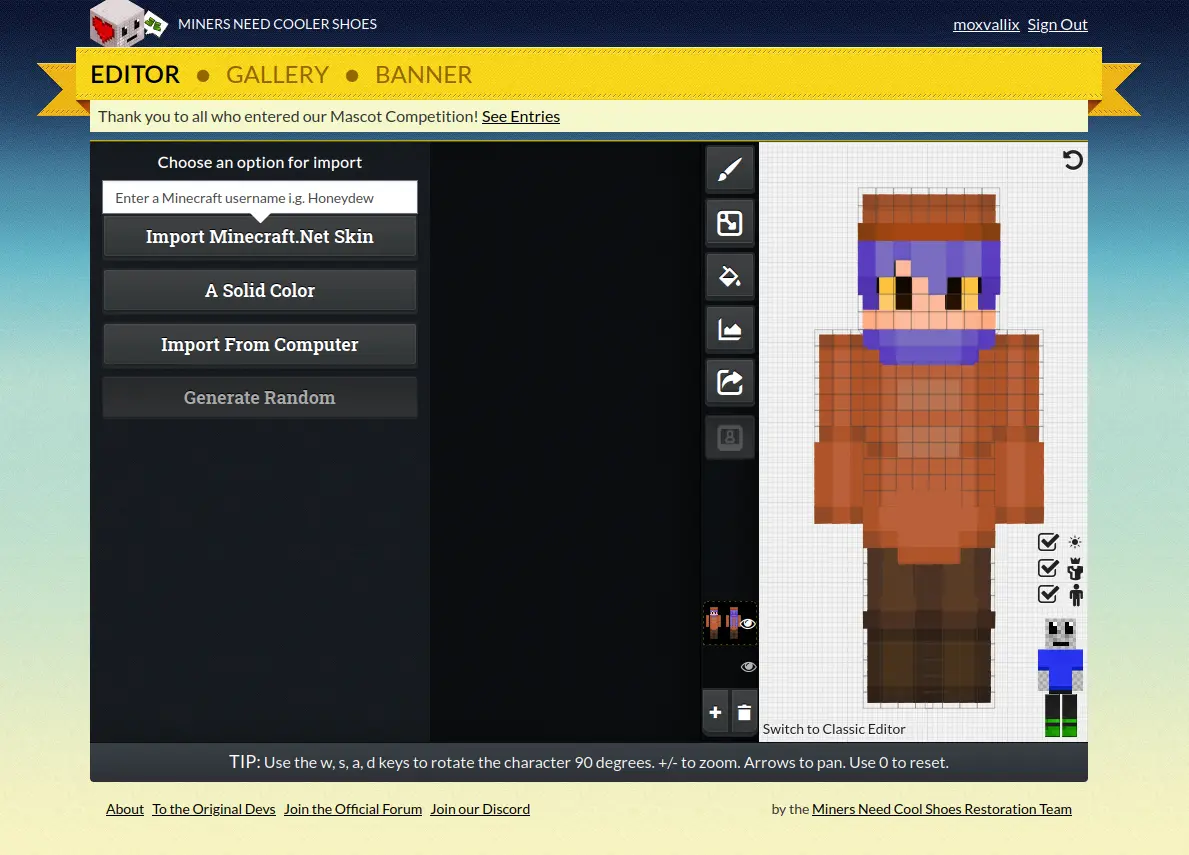
Task: Click Import Minecraft.Net Skin button
Action: (259, 236)
